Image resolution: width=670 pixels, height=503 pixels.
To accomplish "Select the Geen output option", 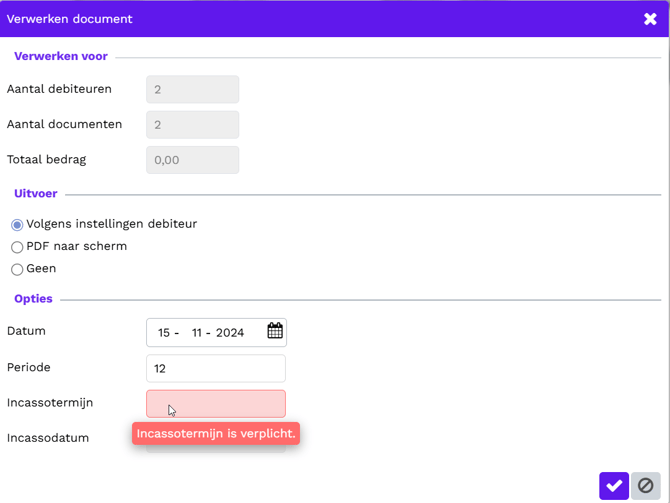I will coord(17,269).
